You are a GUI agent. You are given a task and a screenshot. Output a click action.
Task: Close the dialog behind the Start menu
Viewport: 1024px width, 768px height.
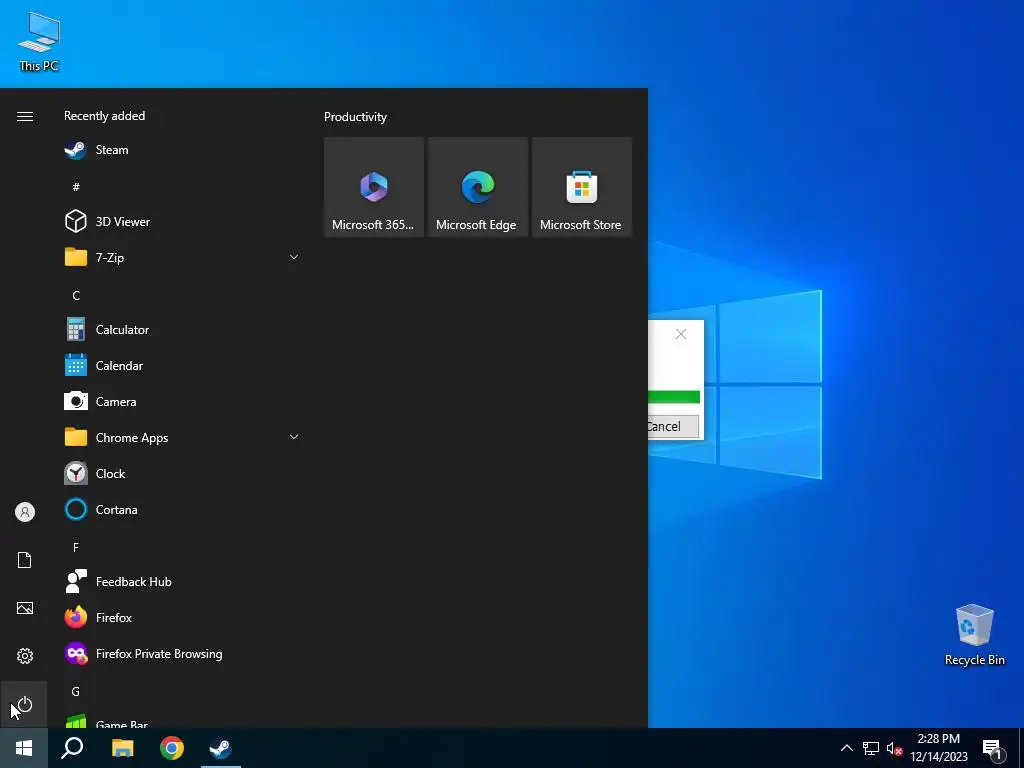(680, 334)
